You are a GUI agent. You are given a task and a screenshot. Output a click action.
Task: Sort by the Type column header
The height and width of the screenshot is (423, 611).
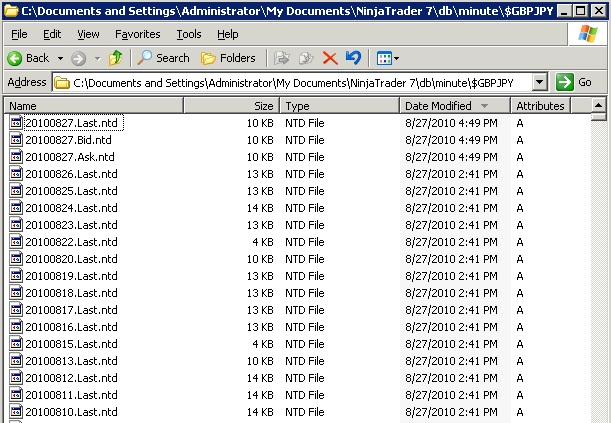339,106
